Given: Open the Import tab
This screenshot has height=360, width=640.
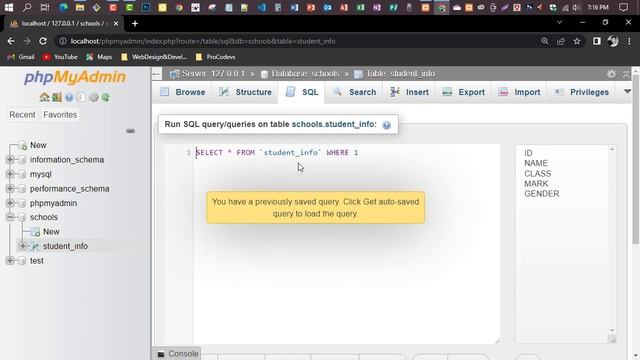Looking at the screenshot, I should [x=520, y=92].
